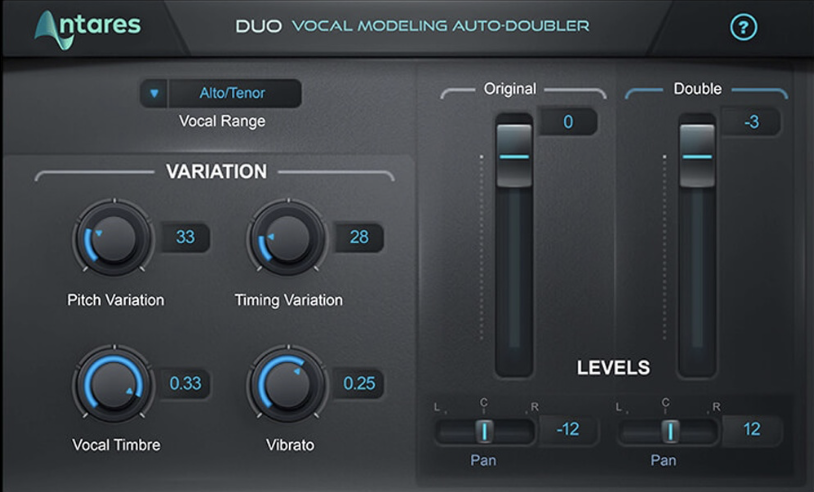The image size is (814, 492).
Task: Click the Double pan value 12
Action: click(752, 429)
